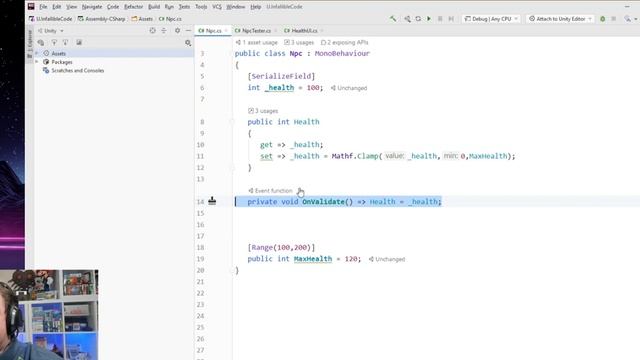The width and height of the screenshot is (640, 360).
Task: Open the Refactor menu
Action: [133, 7]
